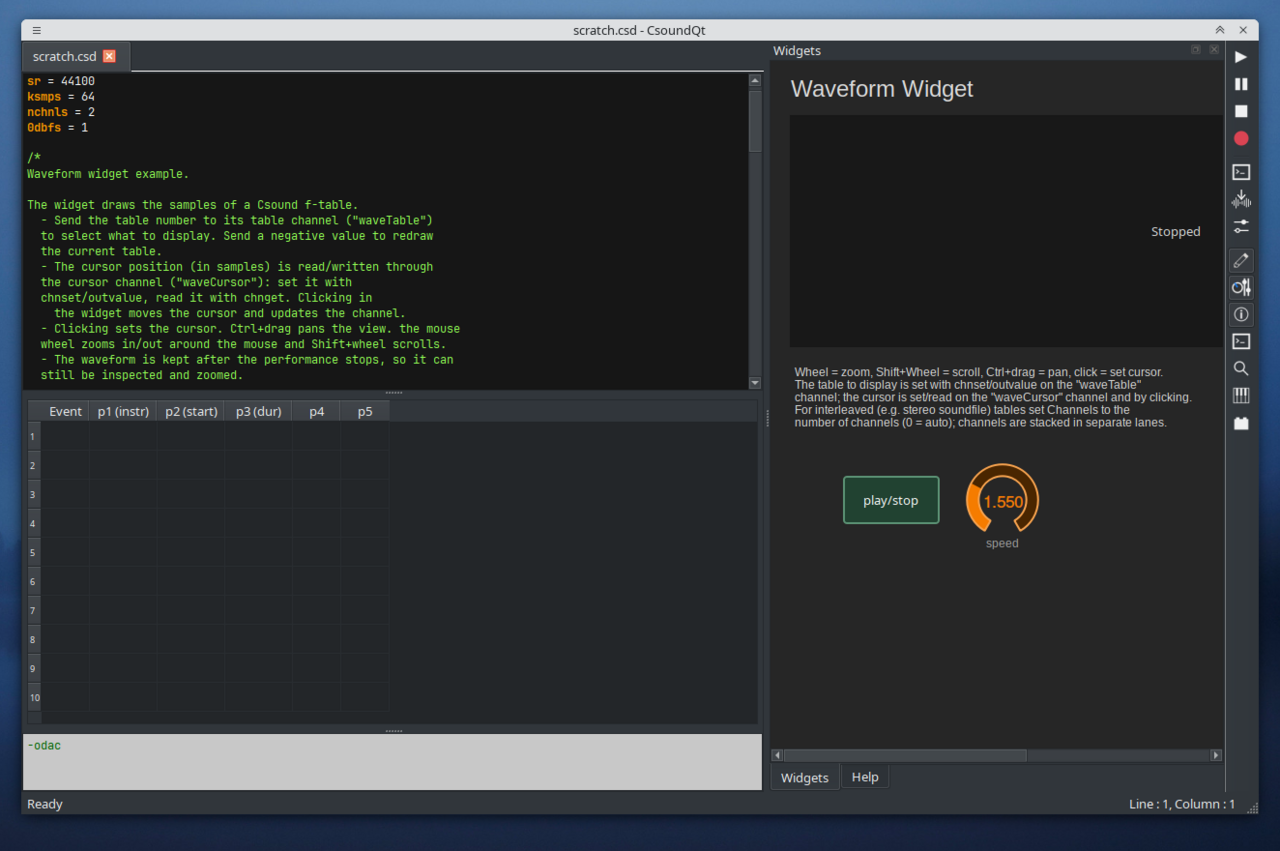Click the window shade-up chevron in the title bar
Image resolution: width=1280 pixels, height=851 pixels.
point(1220,30)
